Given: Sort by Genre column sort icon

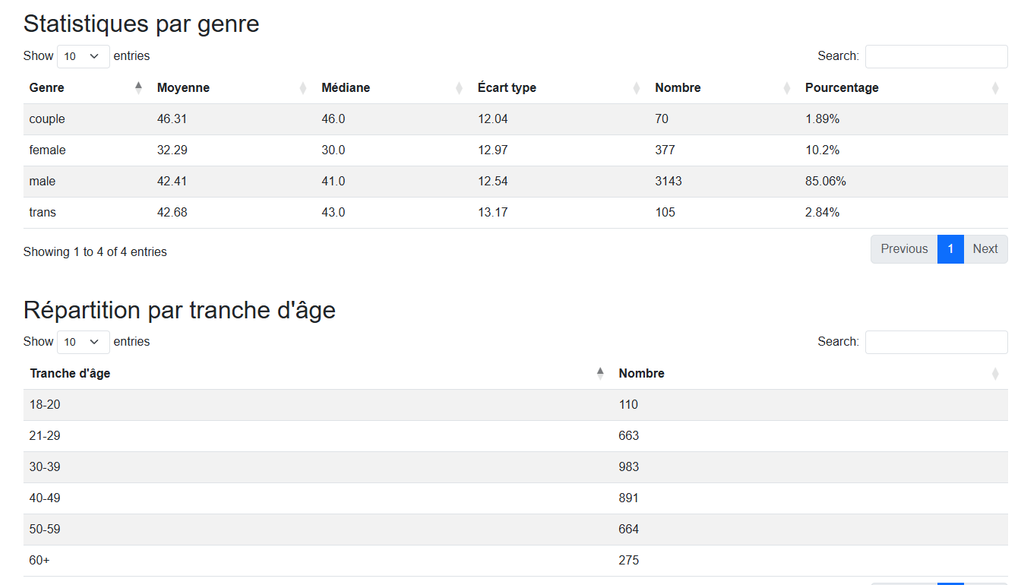Looking at the screenshot, I should pyautogui.click(x=138, y=88).
